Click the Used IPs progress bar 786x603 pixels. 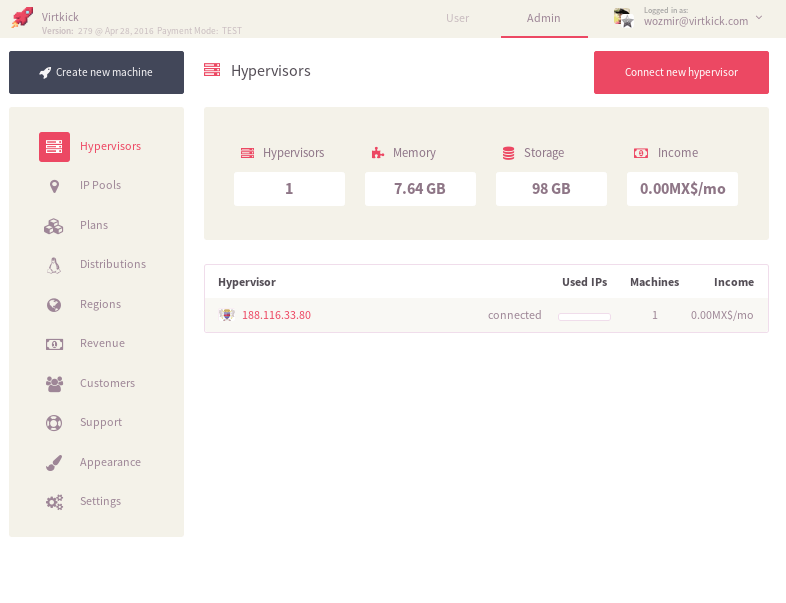584,316
